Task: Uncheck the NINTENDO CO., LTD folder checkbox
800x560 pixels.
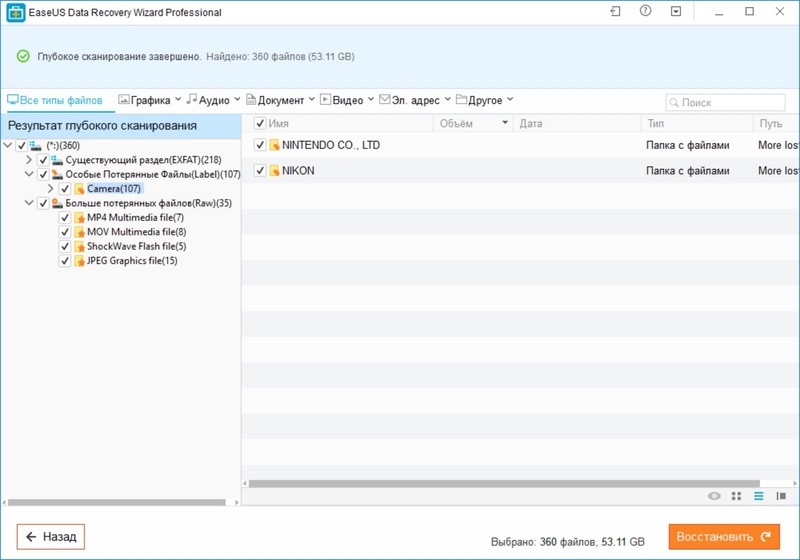Action: click(260, 145)
